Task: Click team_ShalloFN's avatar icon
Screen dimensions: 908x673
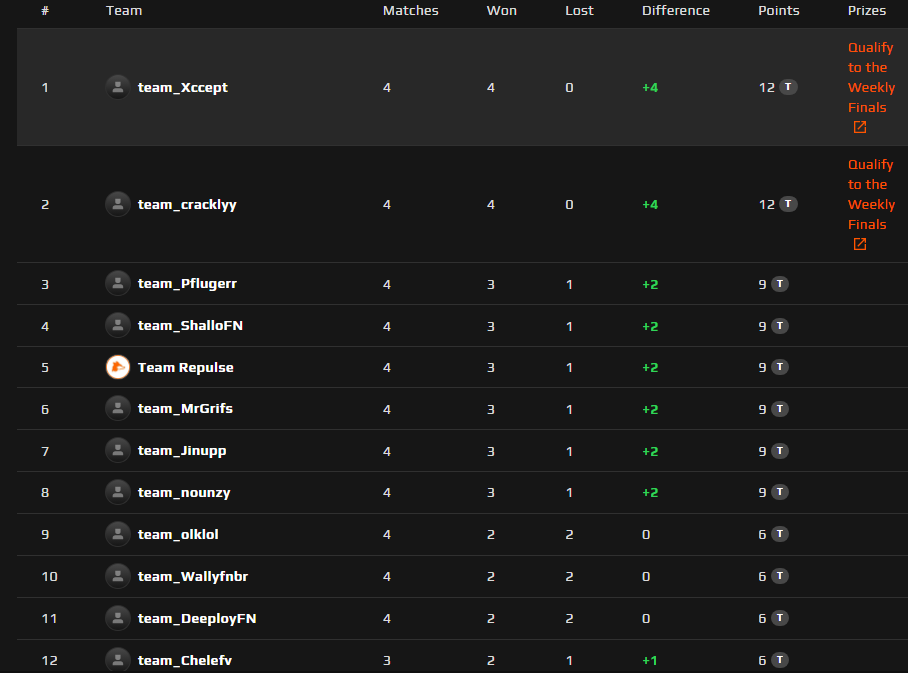Action: (x=118, y=325)
